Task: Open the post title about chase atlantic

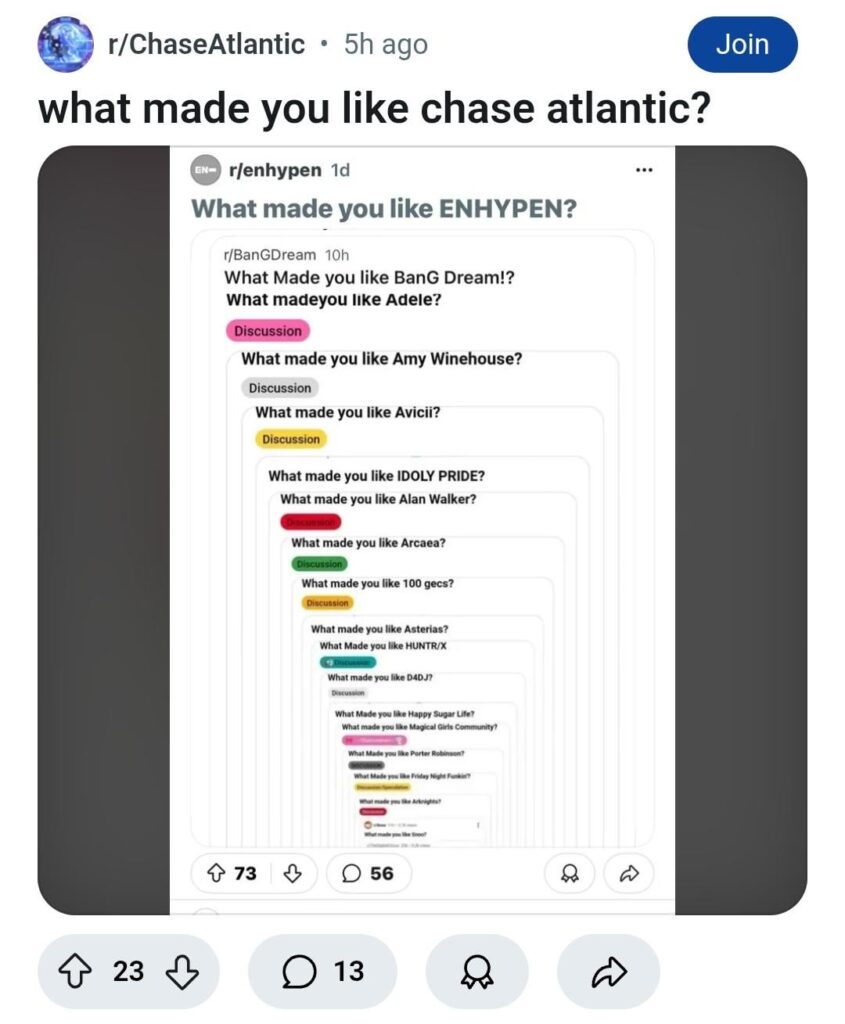Action: 374,108
